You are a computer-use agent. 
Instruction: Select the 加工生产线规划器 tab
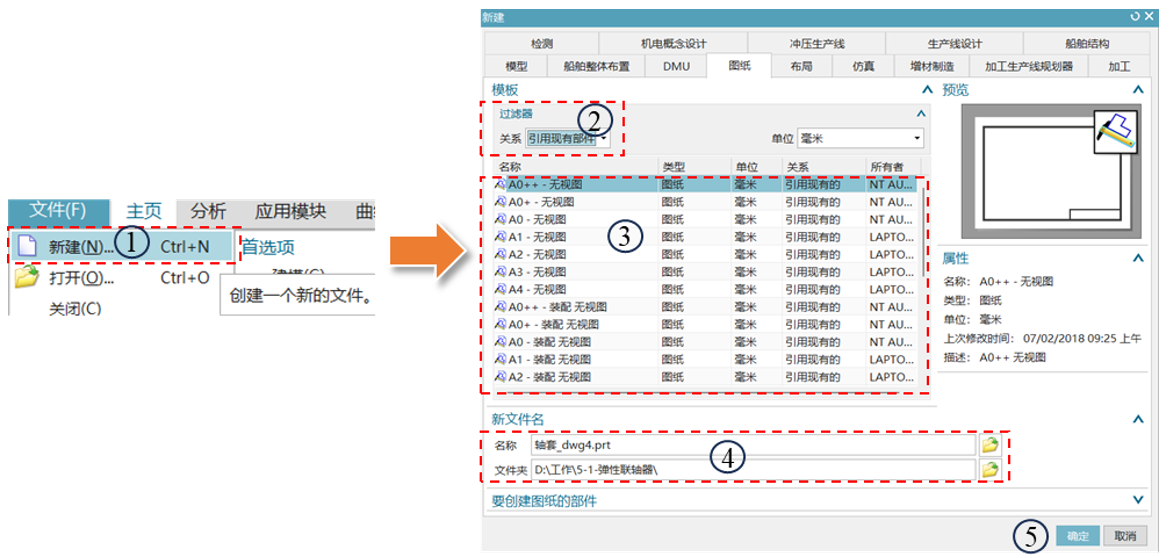tap(1029, 66)
